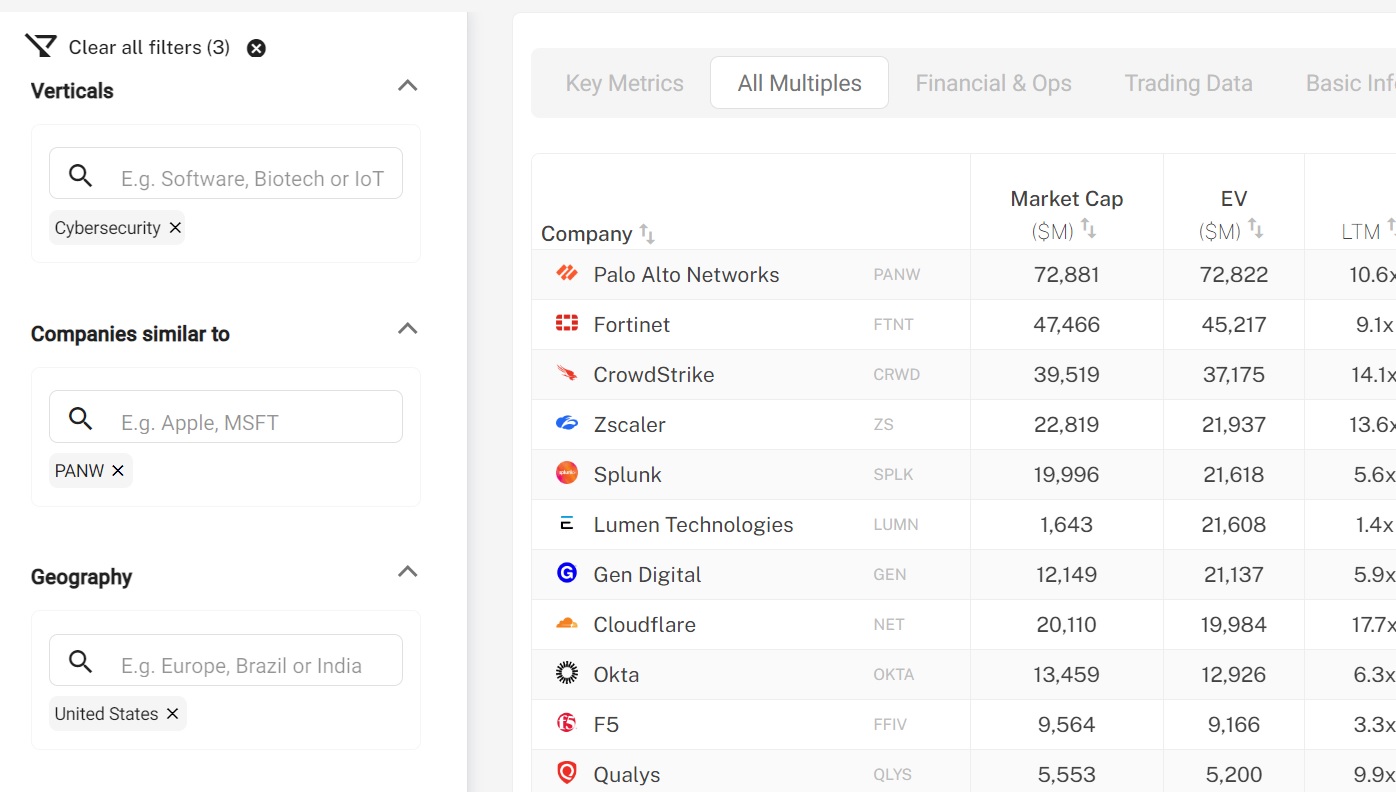The image size is (1396, 792).
Task: Open the Lumen Technologies company link
Action: click(693, 525)
